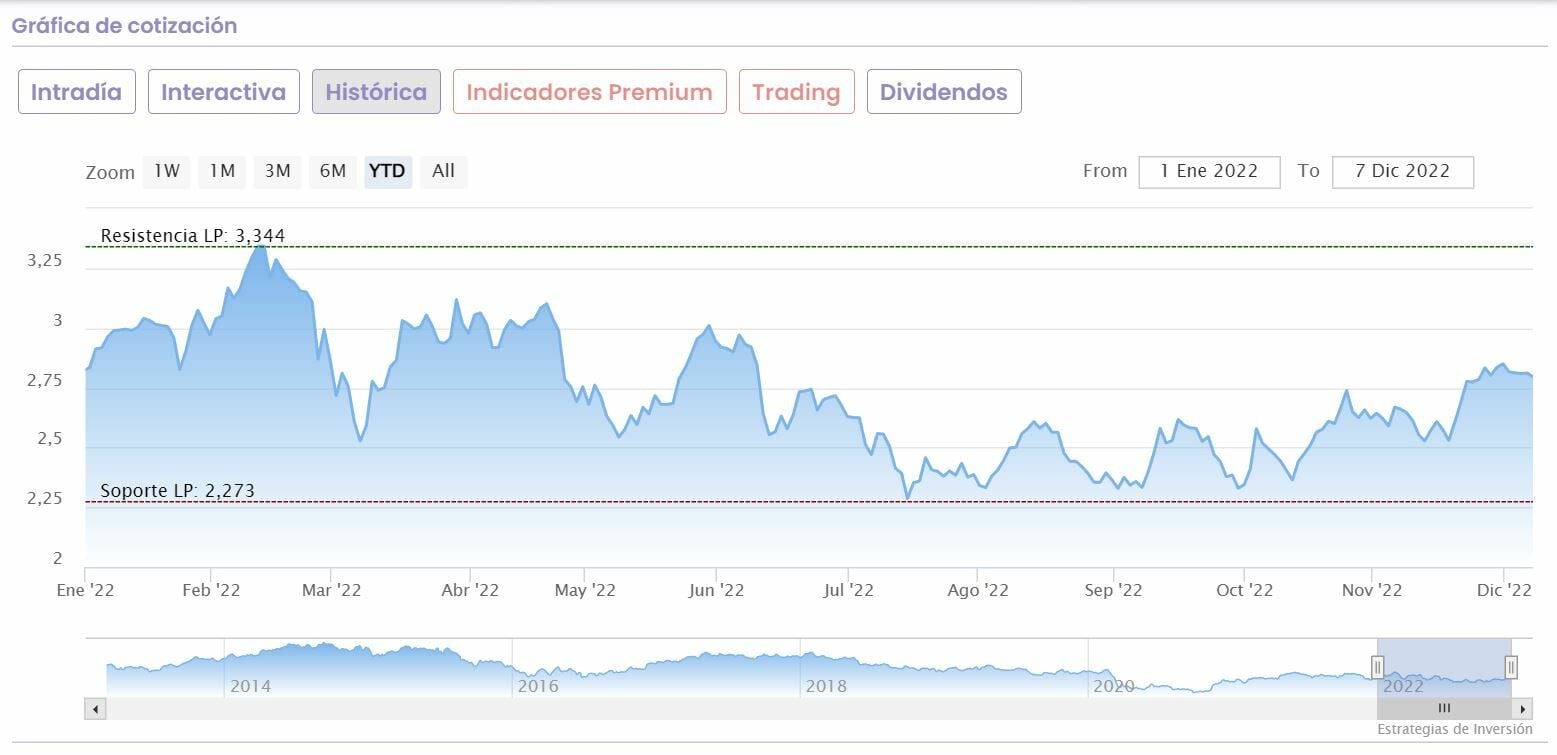
Task: Set zoom range to 1M
Action: coord(222,171)
